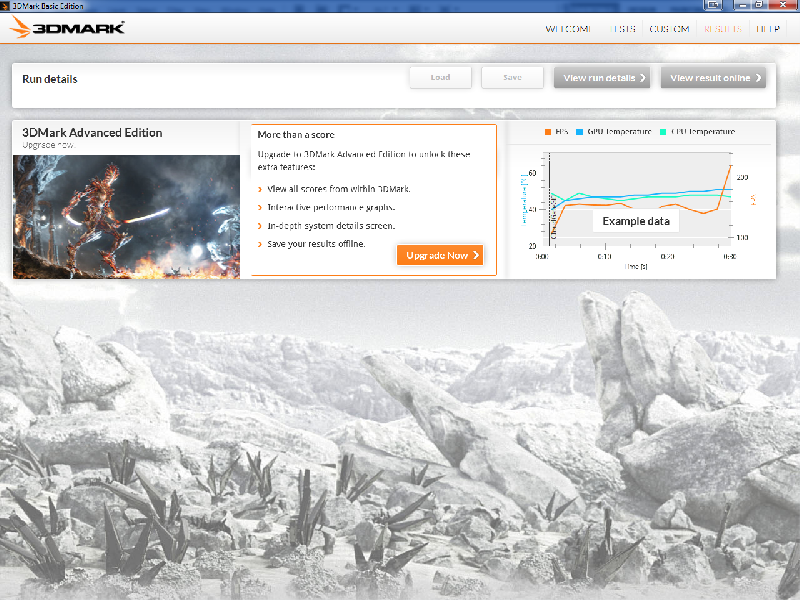Close the 3DMark Basic Edition window
Image resolution: width=800 pixels, height=600 pixels.
pyautogui.click(x=783, y=5)
